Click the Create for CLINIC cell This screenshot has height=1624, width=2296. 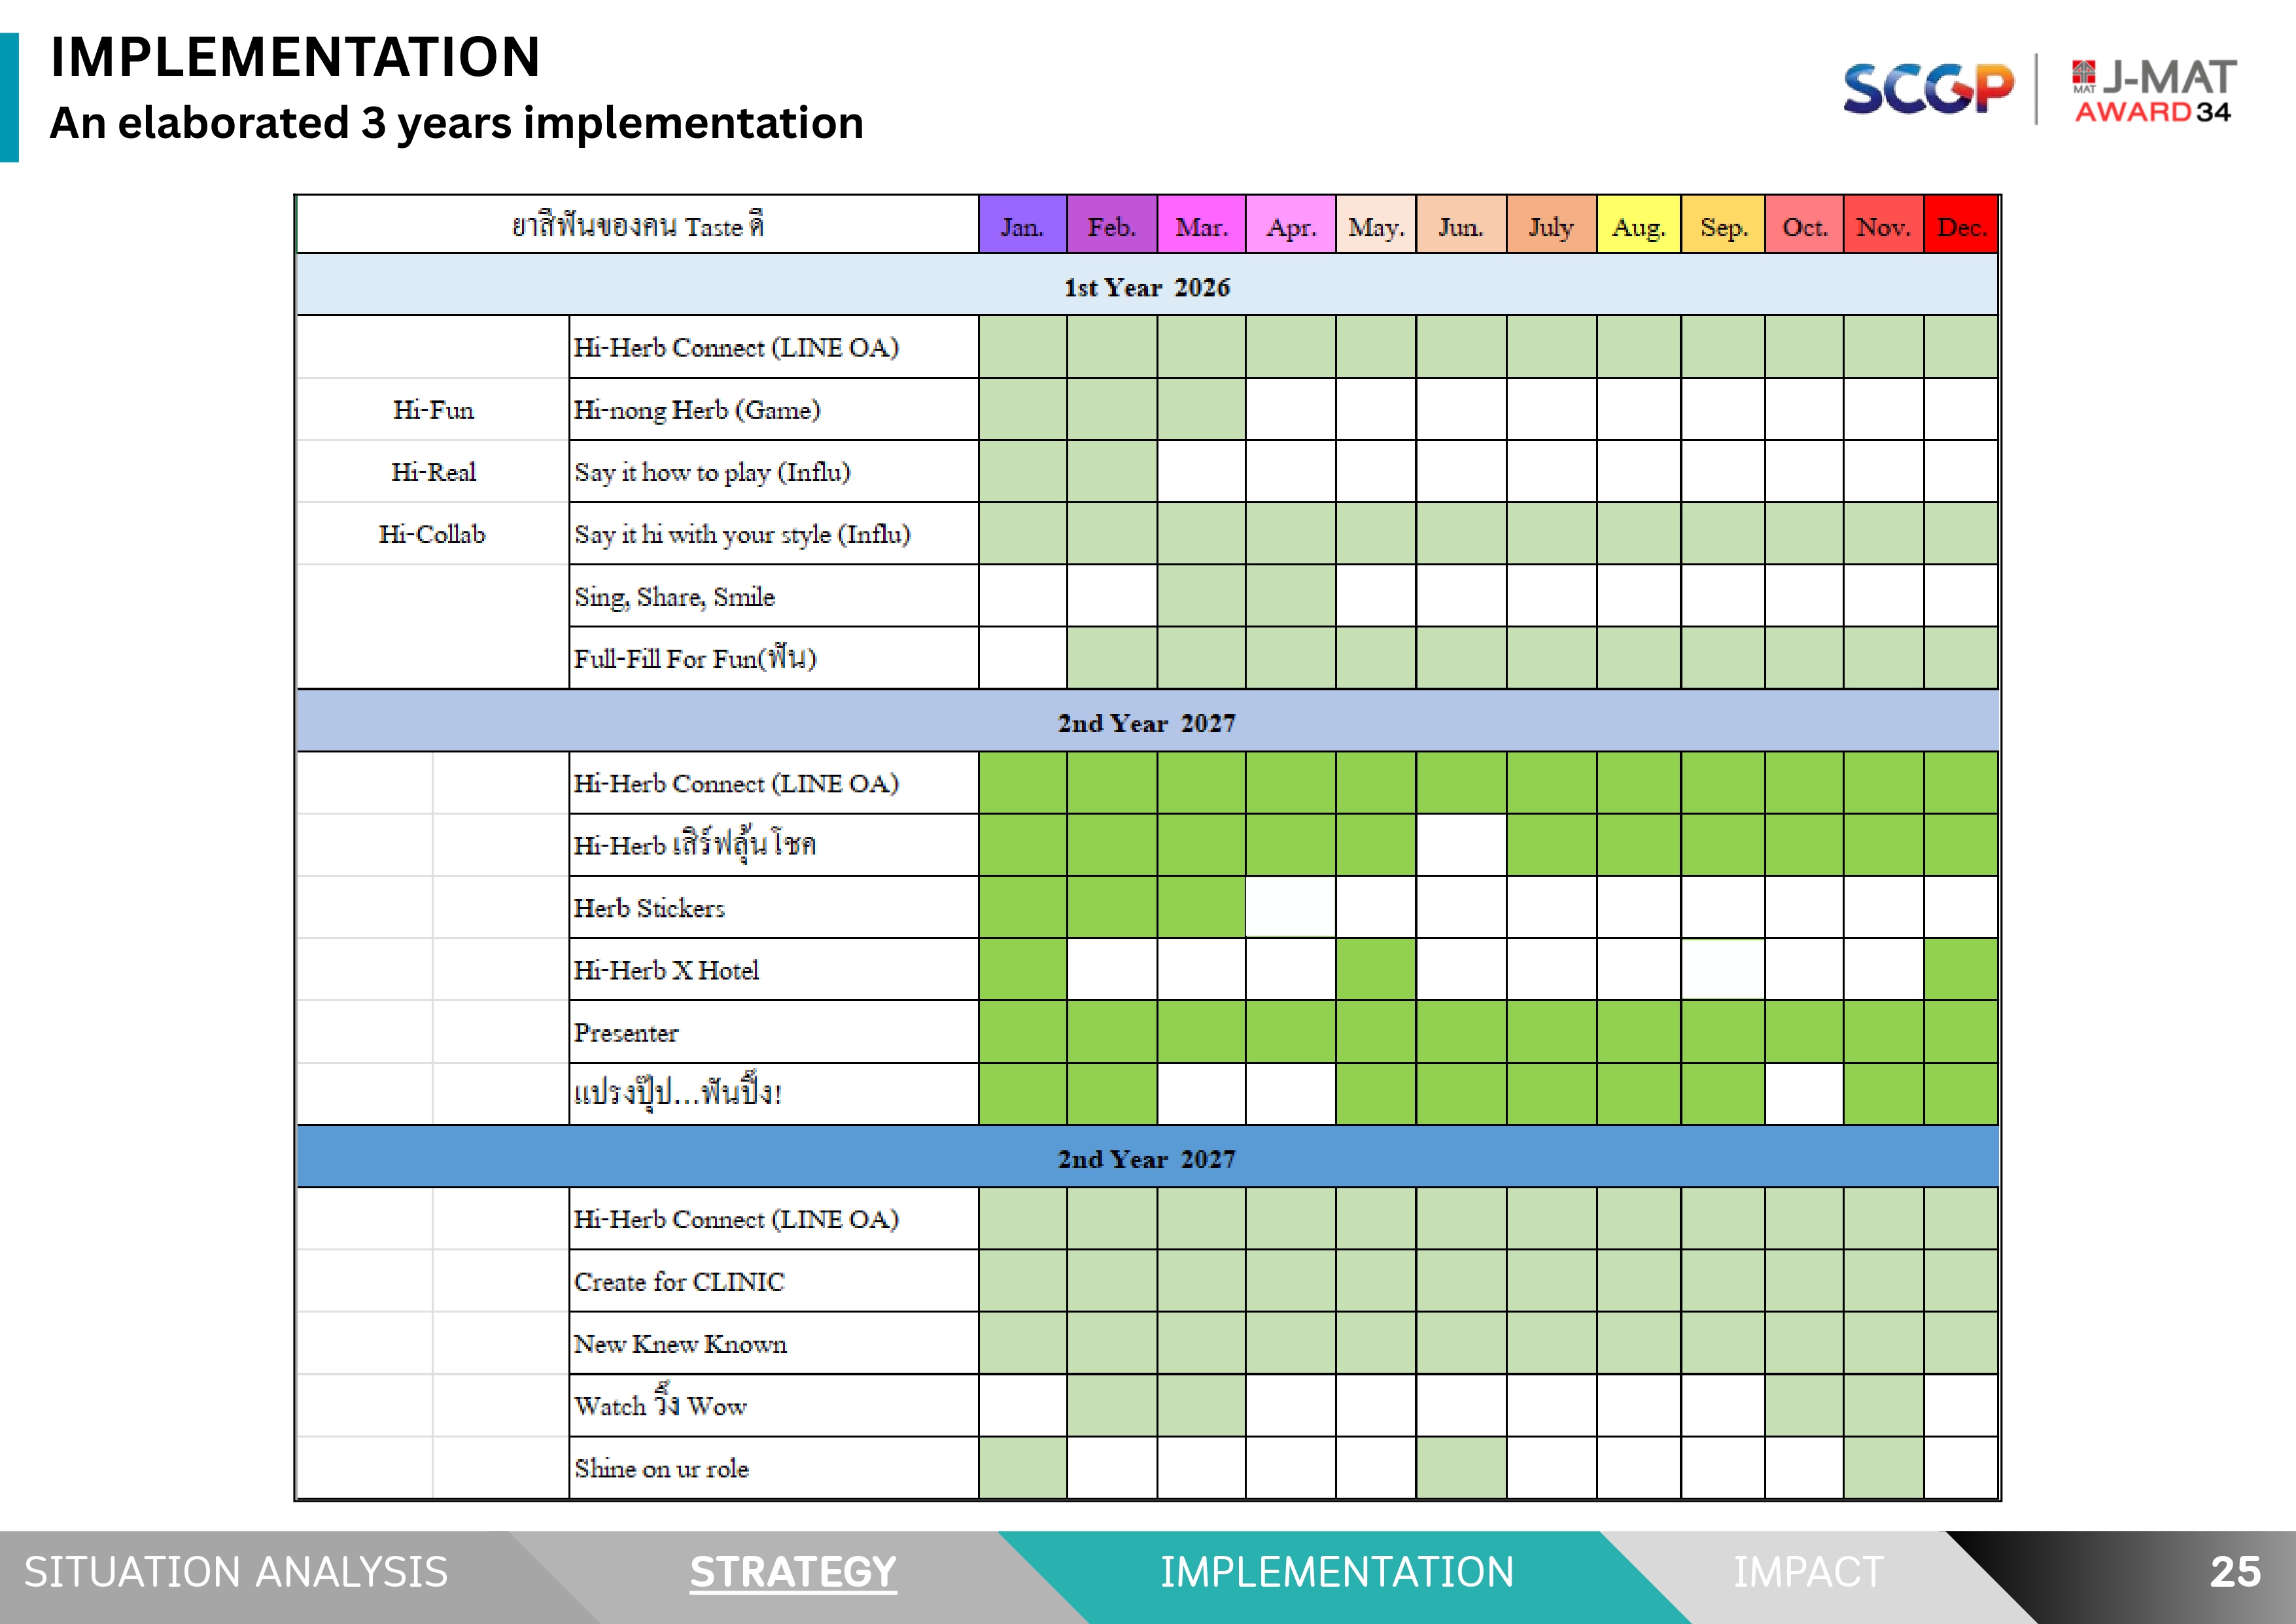[x=679, y=1282]
